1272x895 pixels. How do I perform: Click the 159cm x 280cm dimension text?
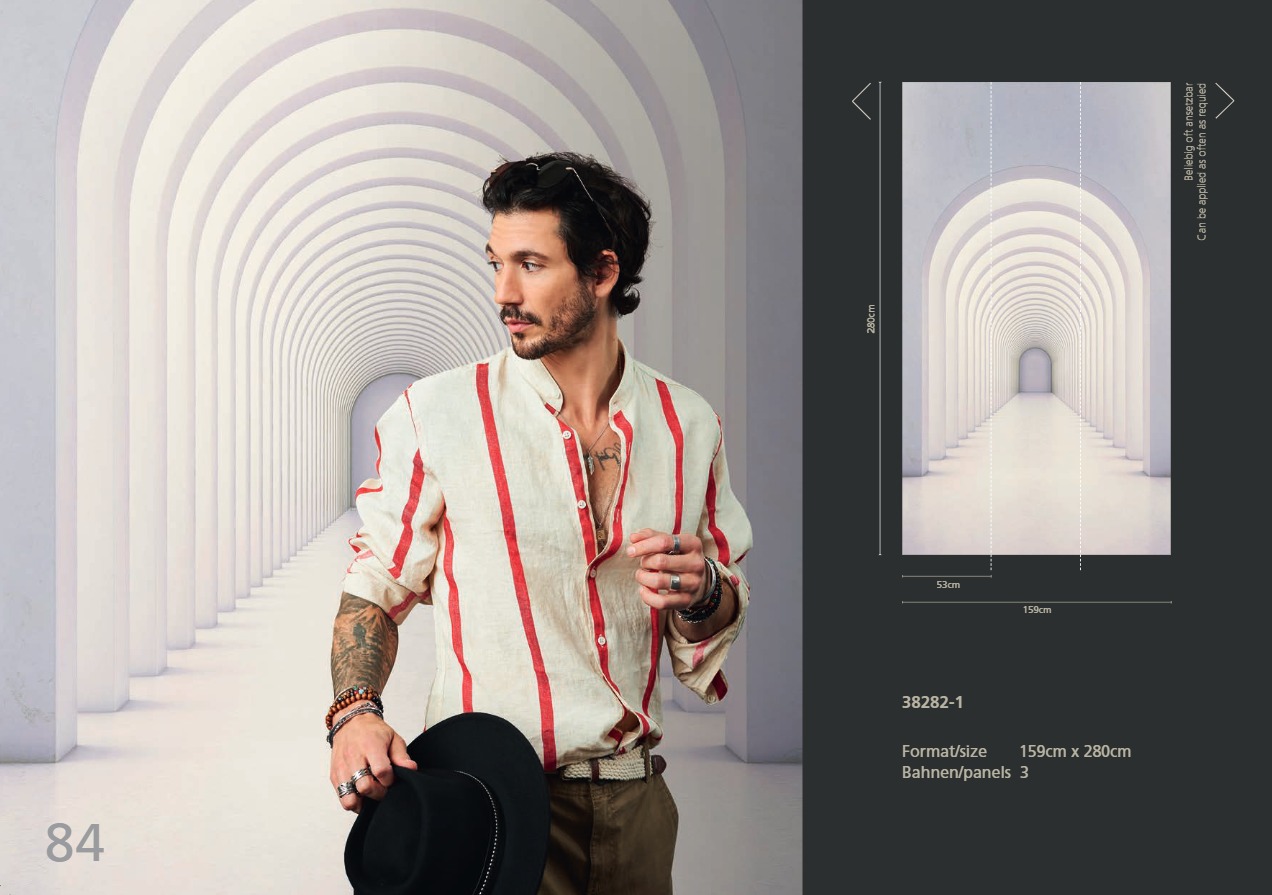[x=1075, y=751]
